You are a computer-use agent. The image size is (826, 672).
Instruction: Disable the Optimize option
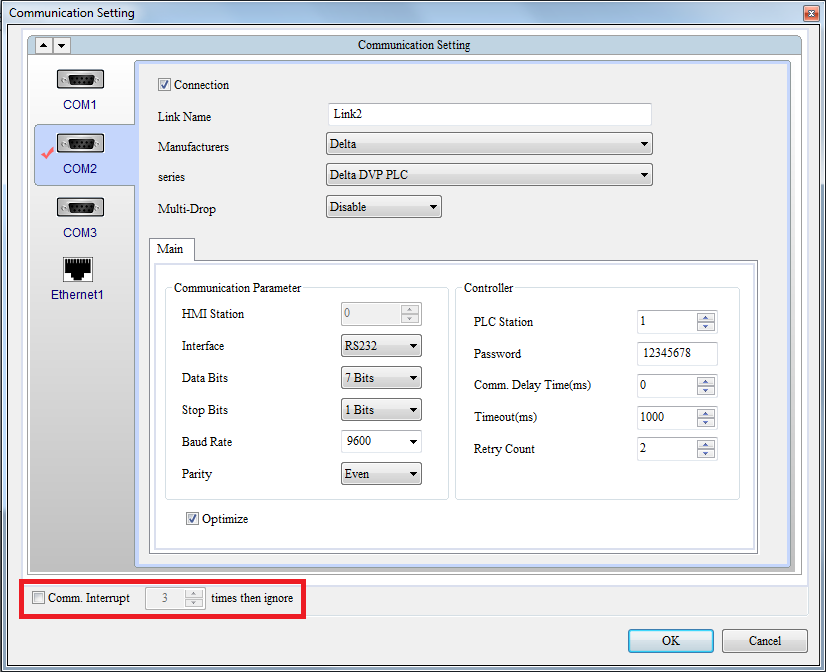pyautogui.click(x=195, y=519)
